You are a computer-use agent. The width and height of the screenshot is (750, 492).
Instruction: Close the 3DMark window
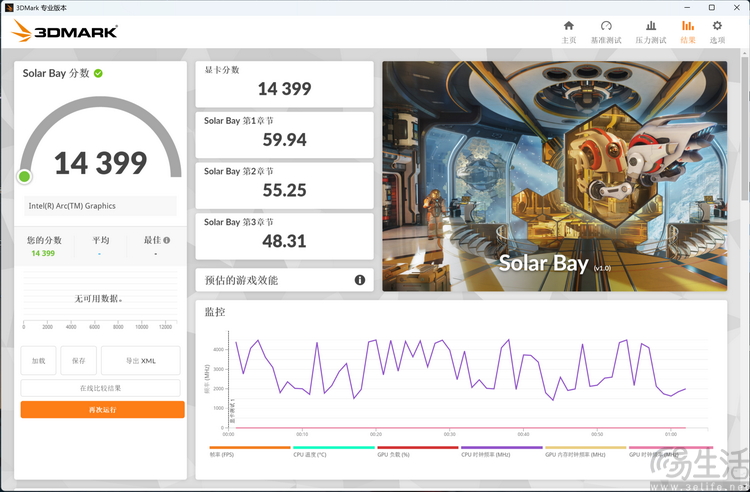click(x=737, y=8)
